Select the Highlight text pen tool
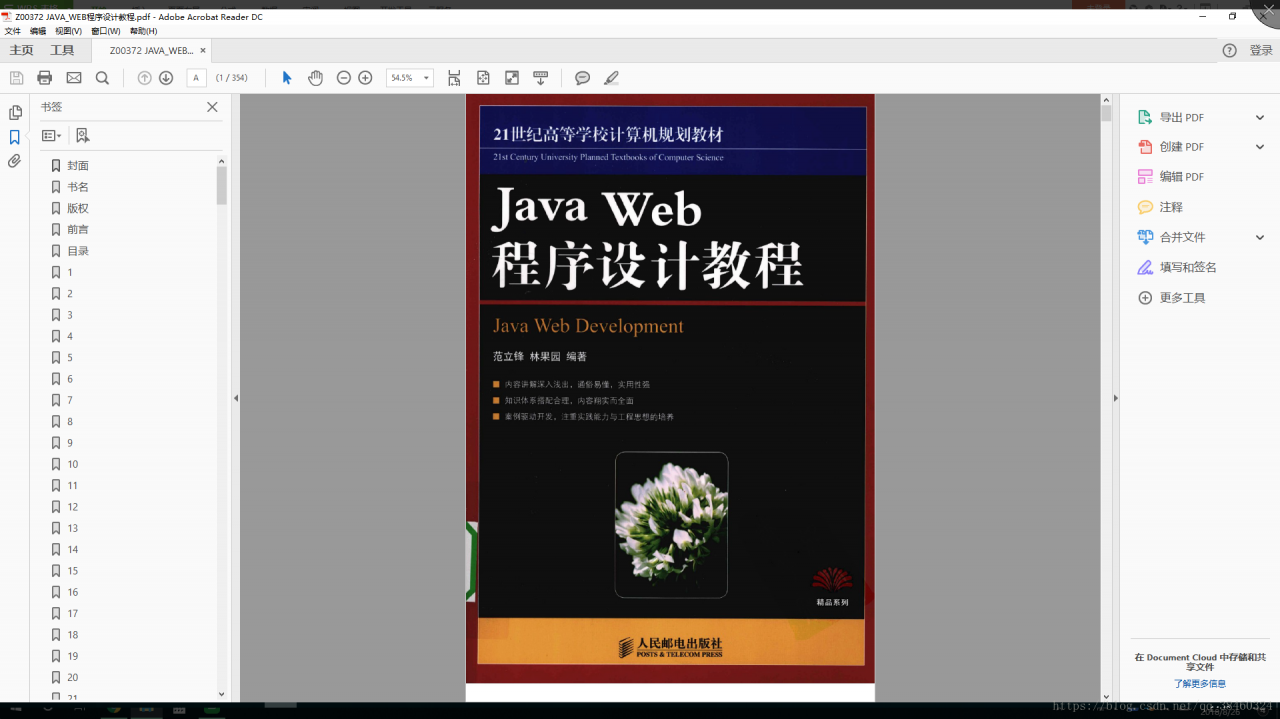 point(611,78)
